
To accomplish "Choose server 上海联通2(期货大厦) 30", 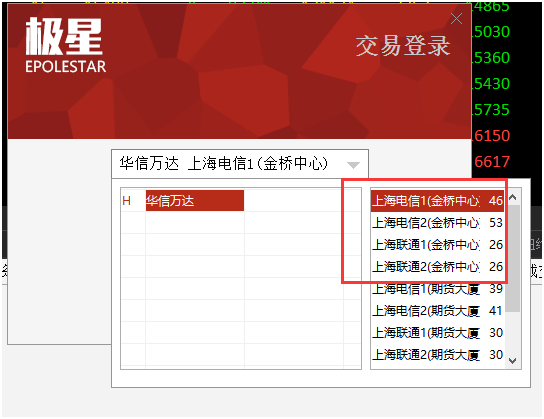I will click(x=437, y=355).
